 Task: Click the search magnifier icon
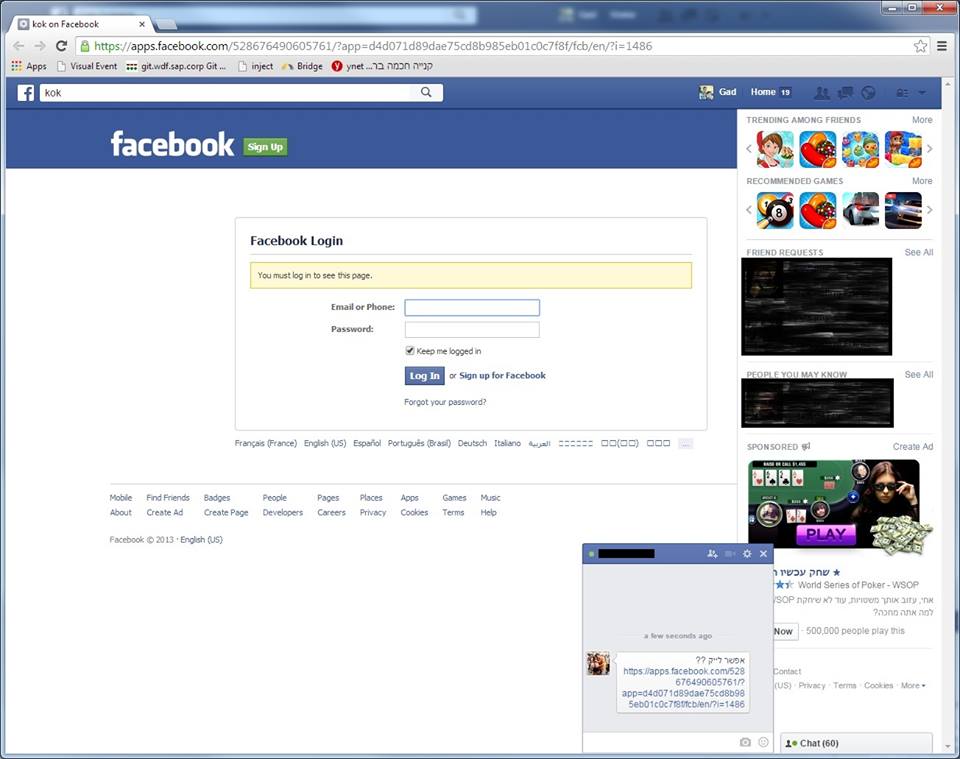426,92
